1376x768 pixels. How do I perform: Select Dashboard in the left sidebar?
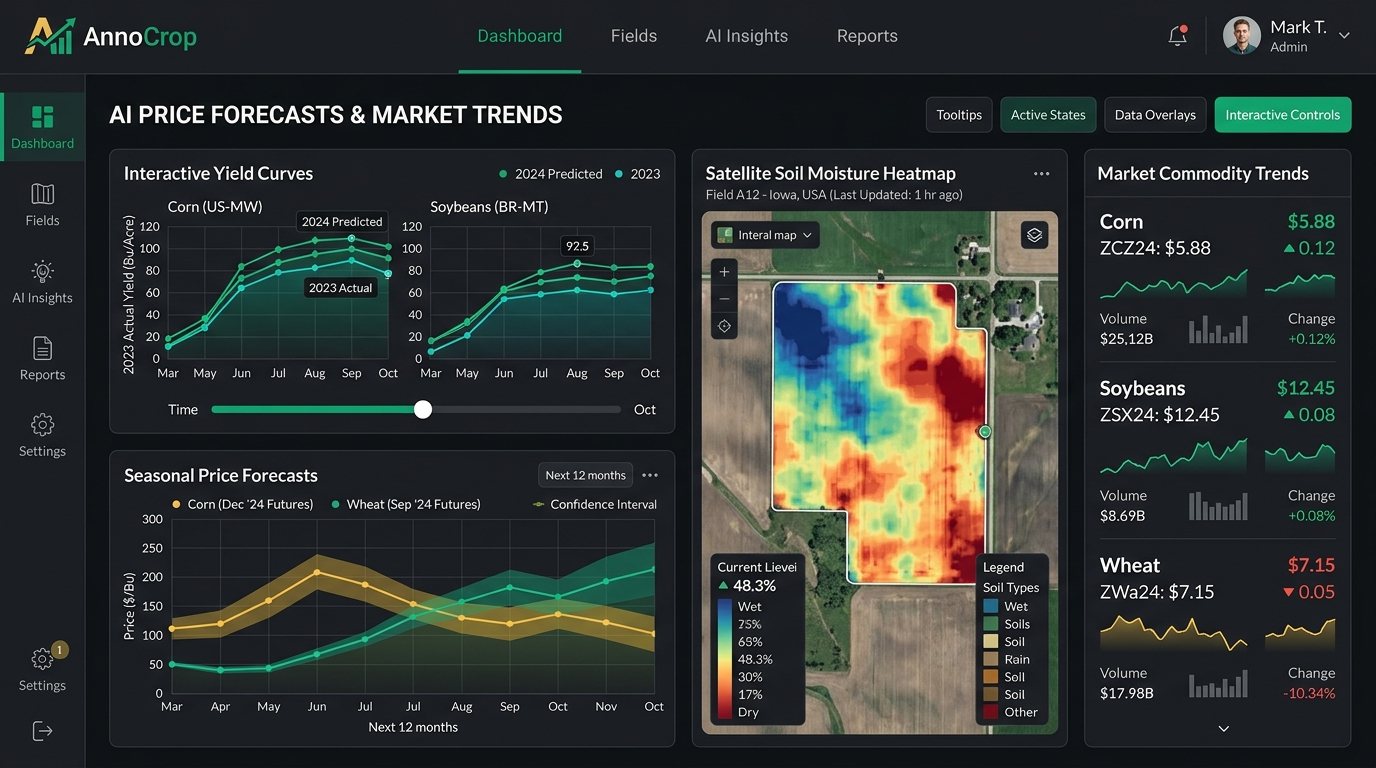coord(42,127)
